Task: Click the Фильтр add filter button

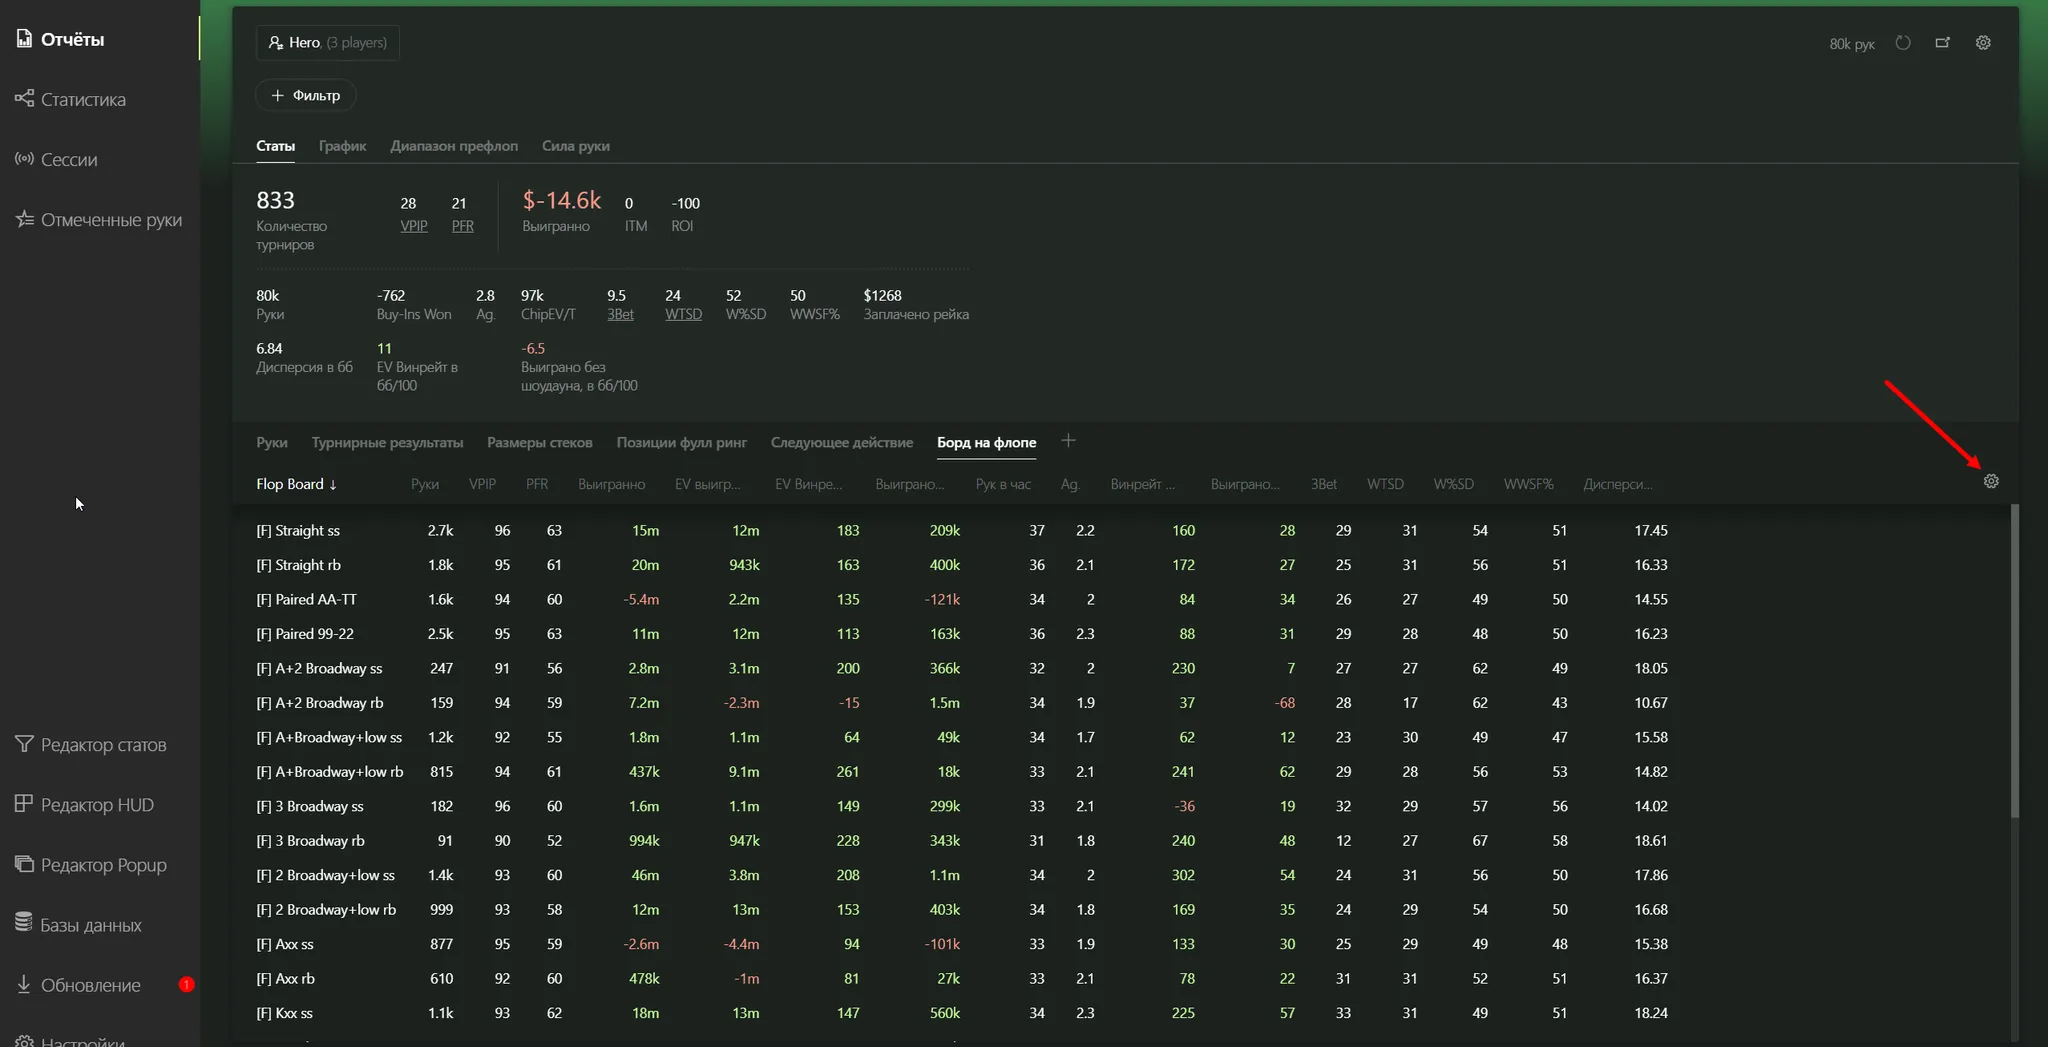Action: pos(306,95)
